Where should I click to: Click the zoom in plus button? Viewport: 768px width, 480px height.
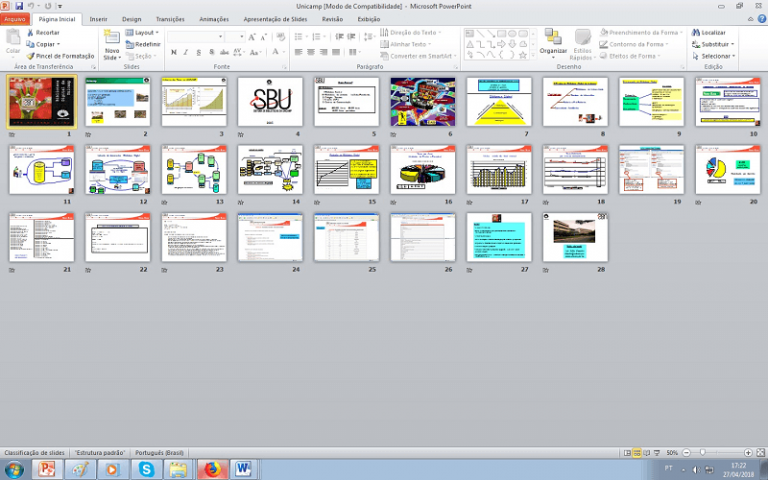(x=749, y=453)
